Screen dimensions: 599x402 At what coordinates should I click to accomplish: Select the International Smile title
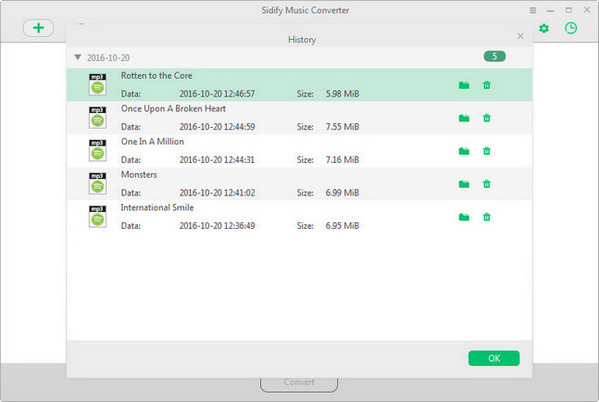157,207
